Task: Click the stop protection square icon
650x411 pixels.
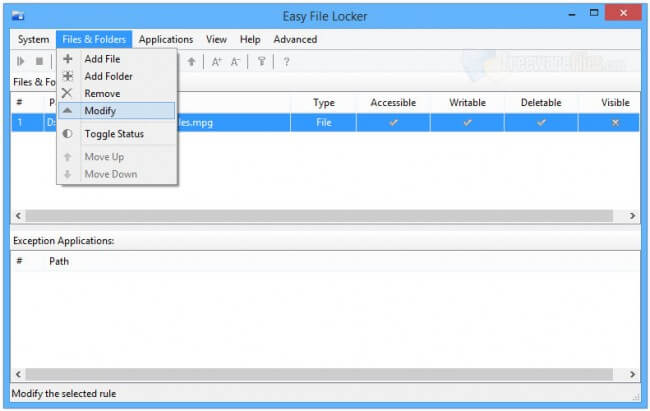Action: tap(39, 62)
